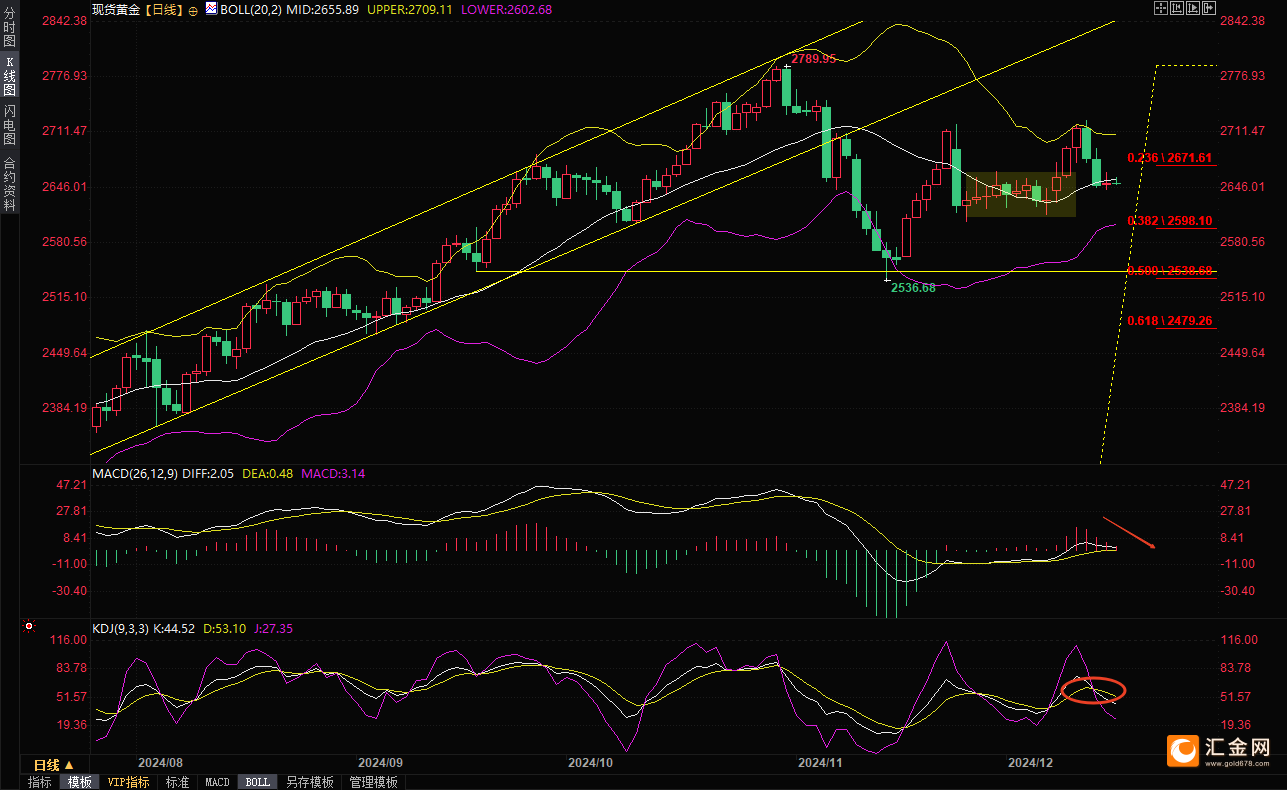Click the crosshair cursor icon at top right
The height and width of the screenshot is (790, 1287).
click(x=1161, y=8)
